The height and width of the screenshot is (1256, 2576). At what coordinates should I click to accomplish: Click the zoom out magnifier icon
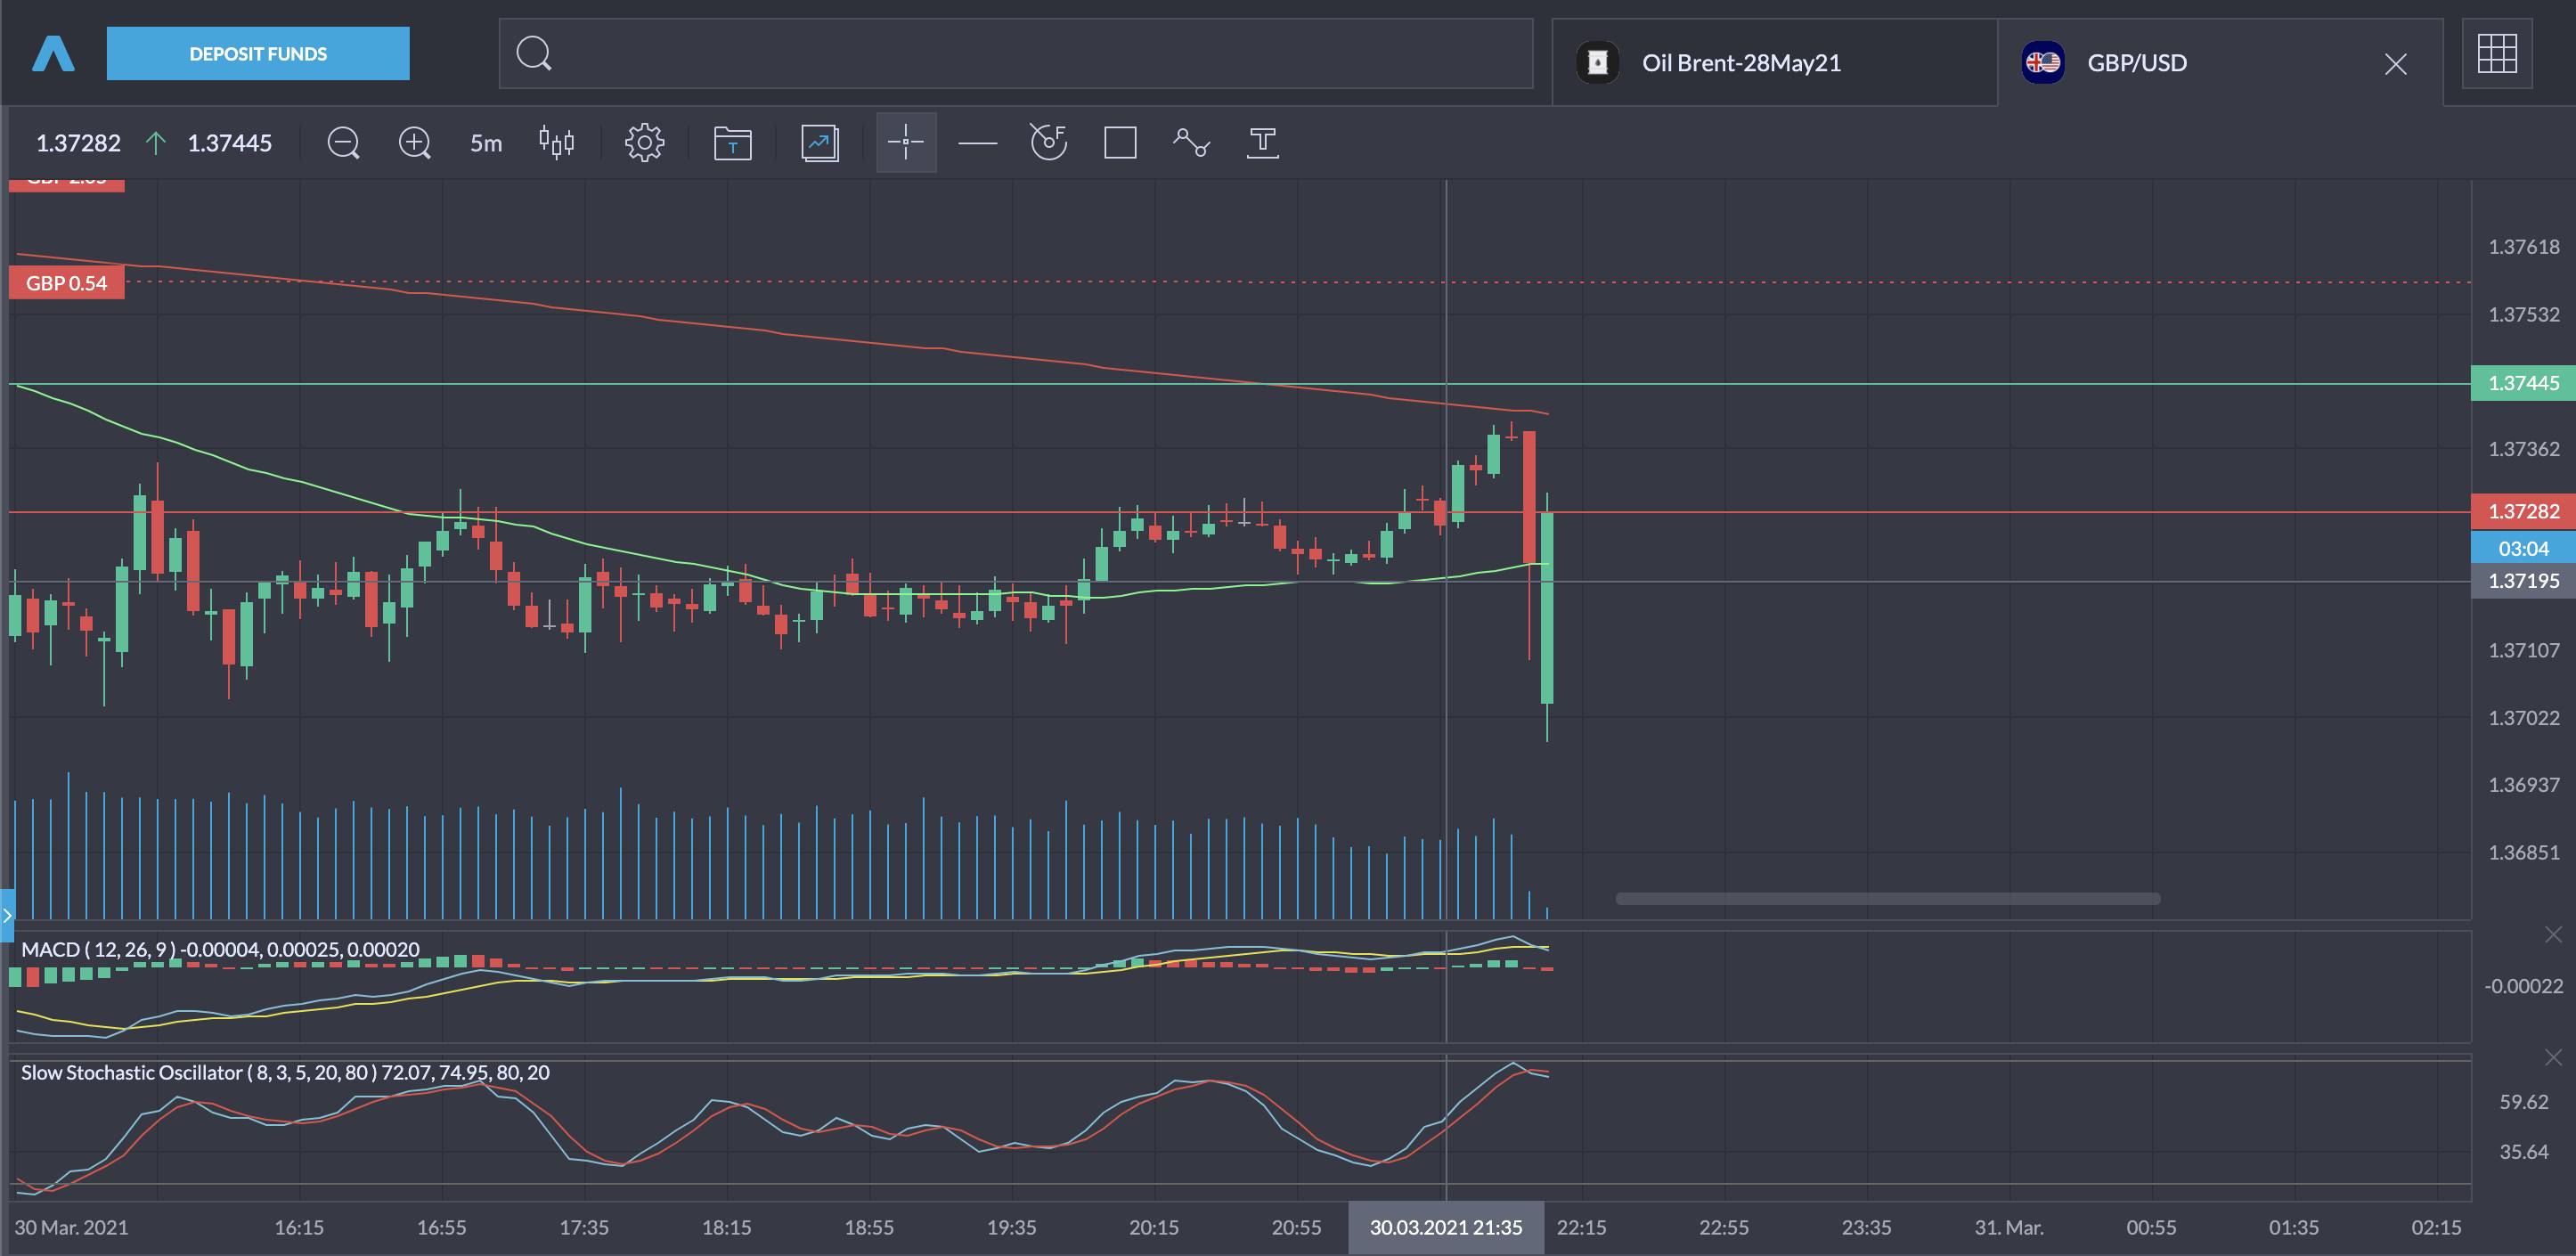(x=343, y=143)
